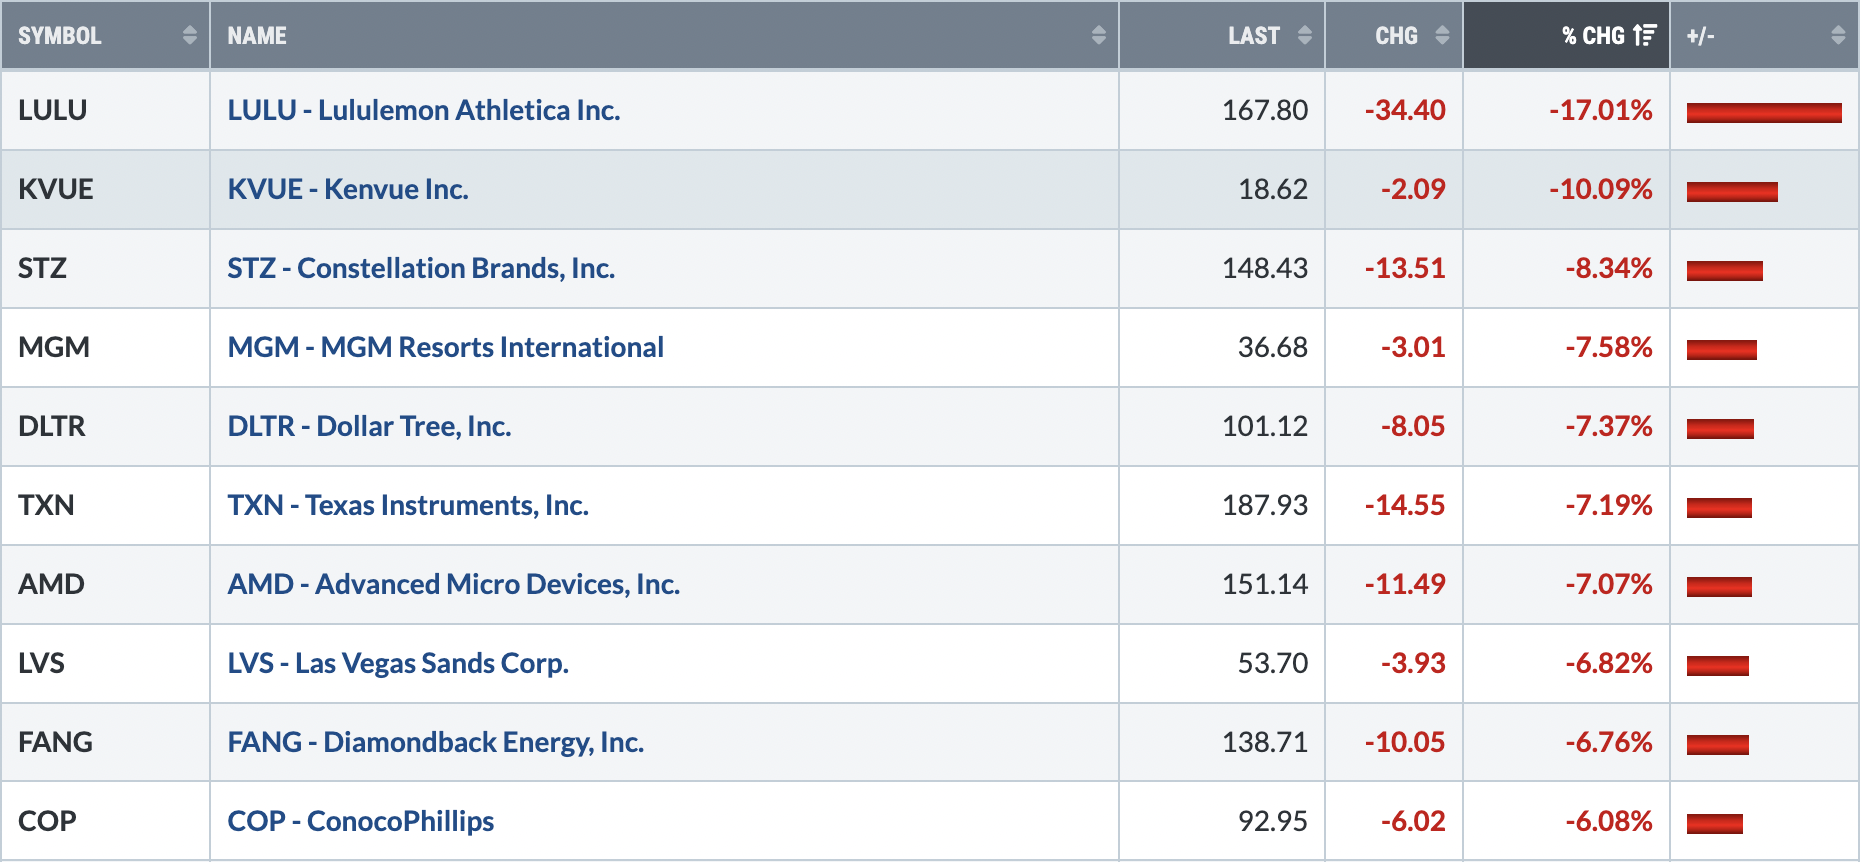Image resolution: width=1862 pixels, height=862 pixels.
Task: Open MGM Resorts International link
Action: (446, 347)
